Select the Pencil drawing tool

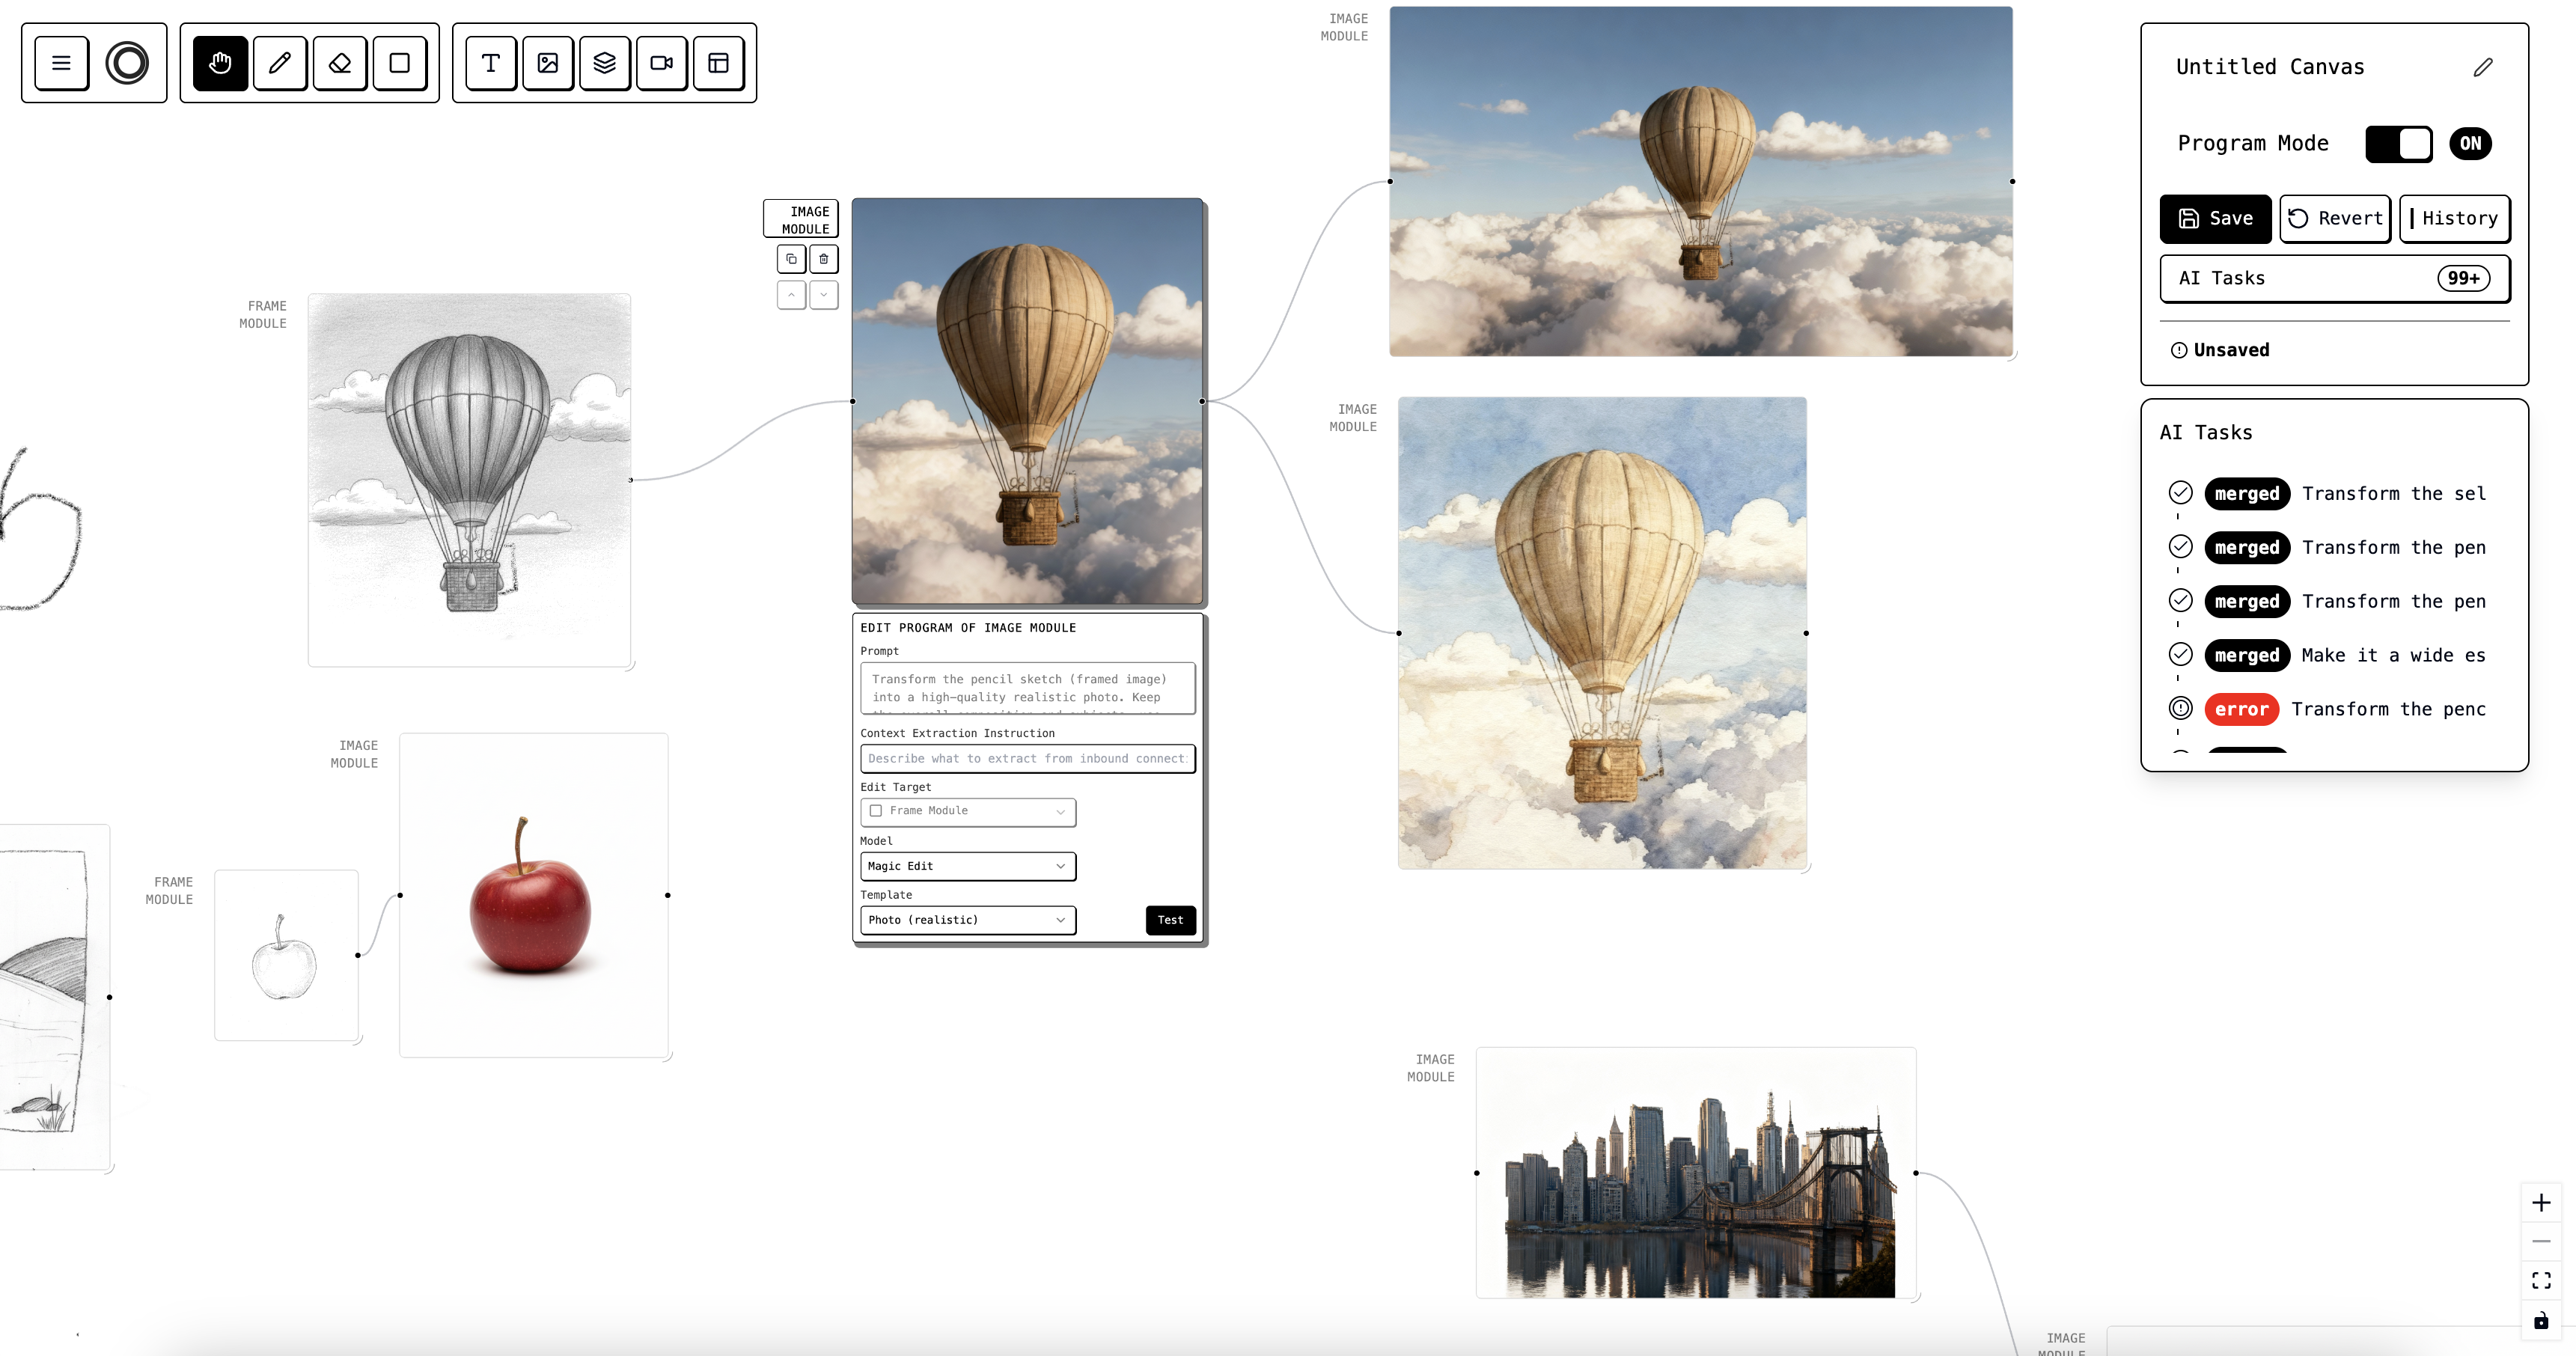(x=280, y=63)
